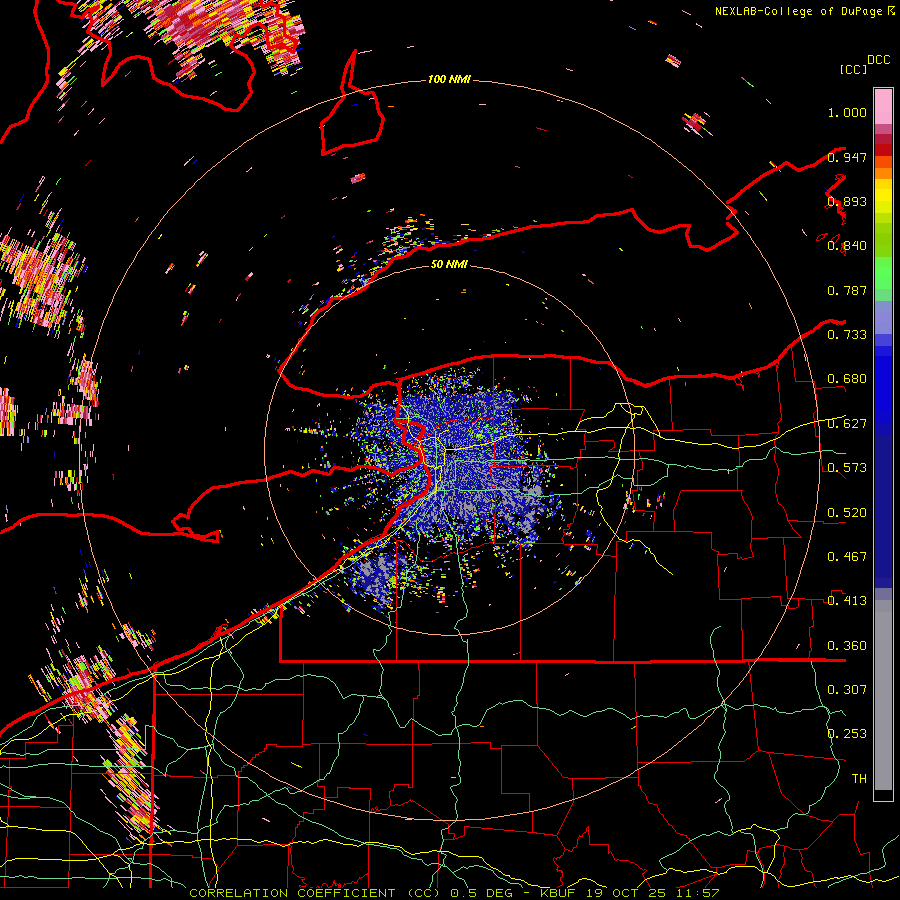Select the 50 NMI range ring label

pyautogui.click(x=449, y=264)
